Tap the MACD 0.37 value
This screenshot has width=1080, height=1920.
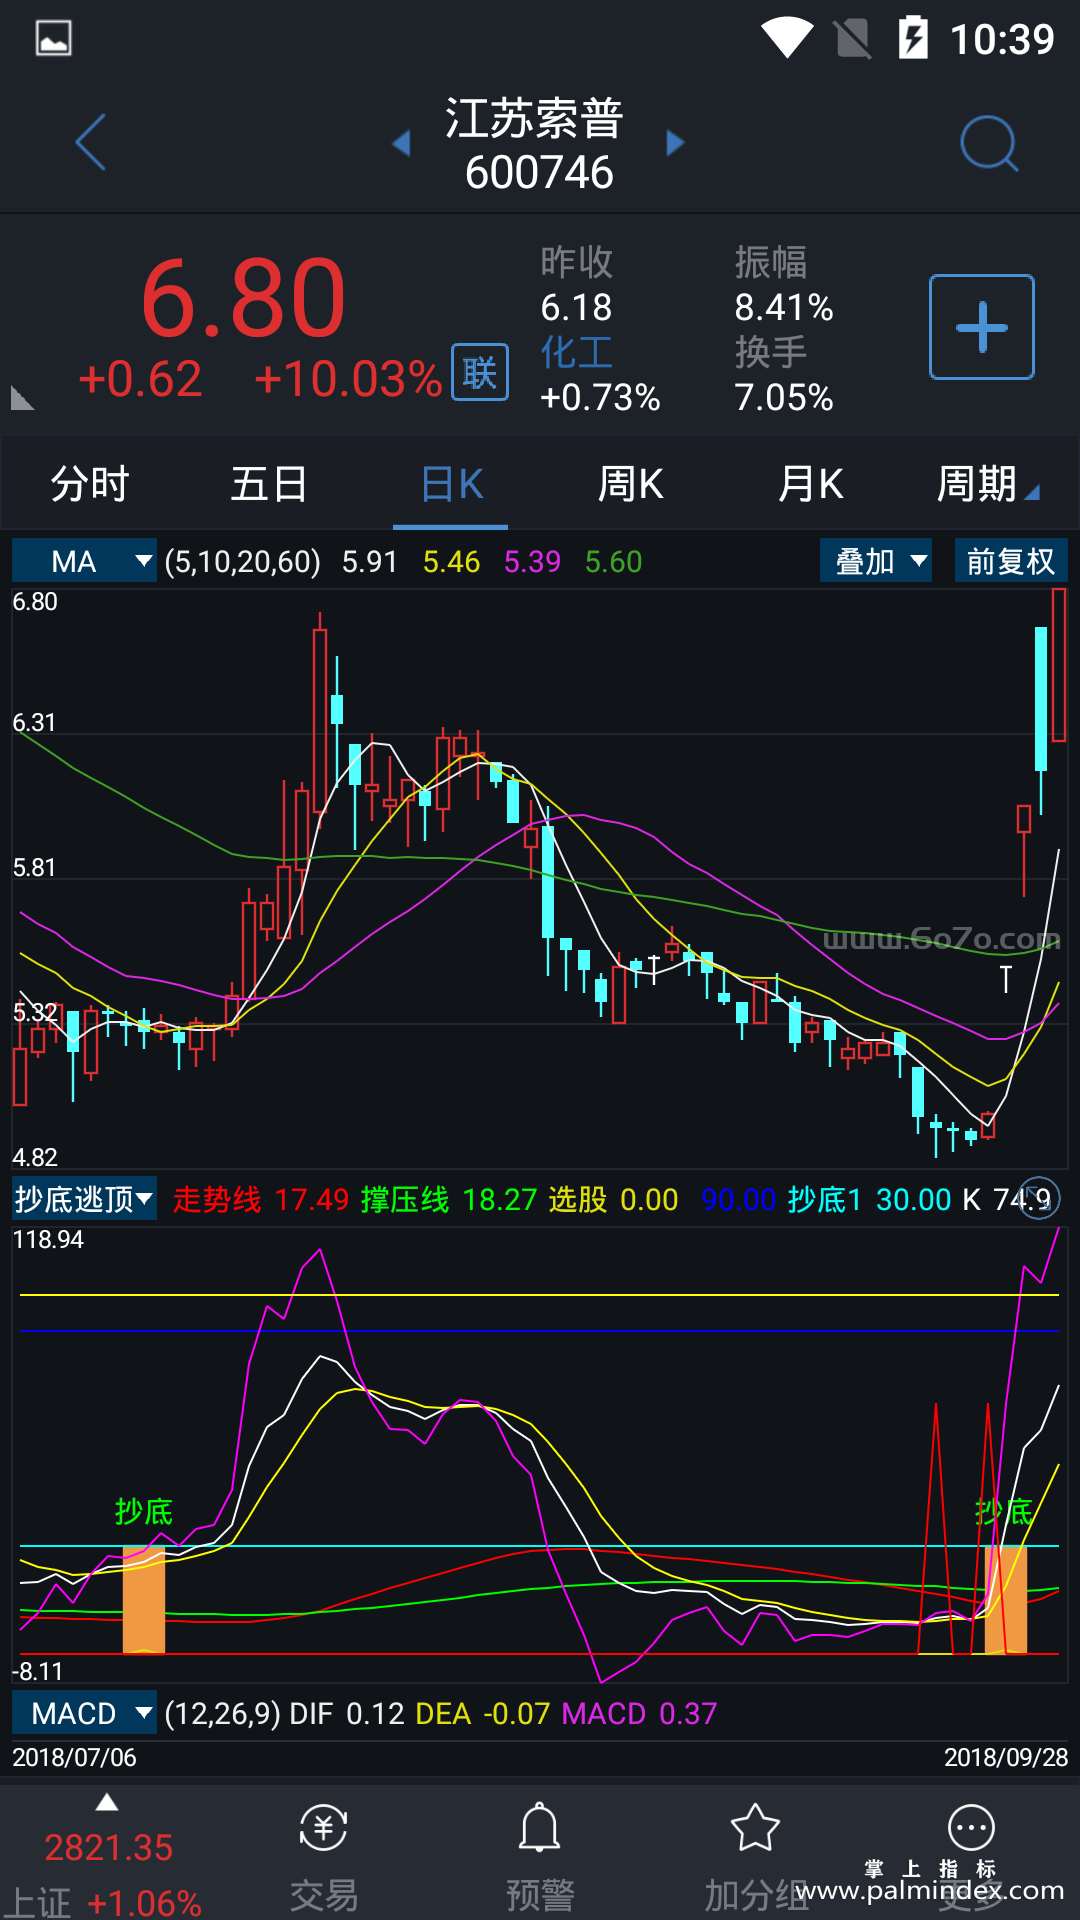coord(639,1713)
